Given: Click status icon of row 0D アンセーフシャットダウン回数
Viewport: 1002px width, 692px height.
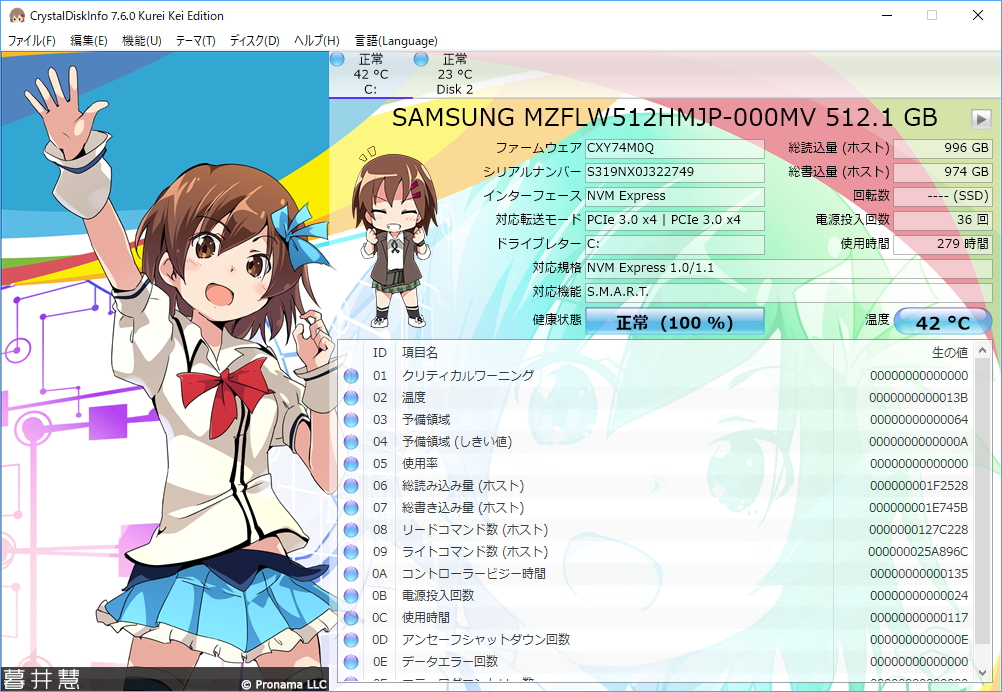Looking at the screenshot, I should pos(351,640).
